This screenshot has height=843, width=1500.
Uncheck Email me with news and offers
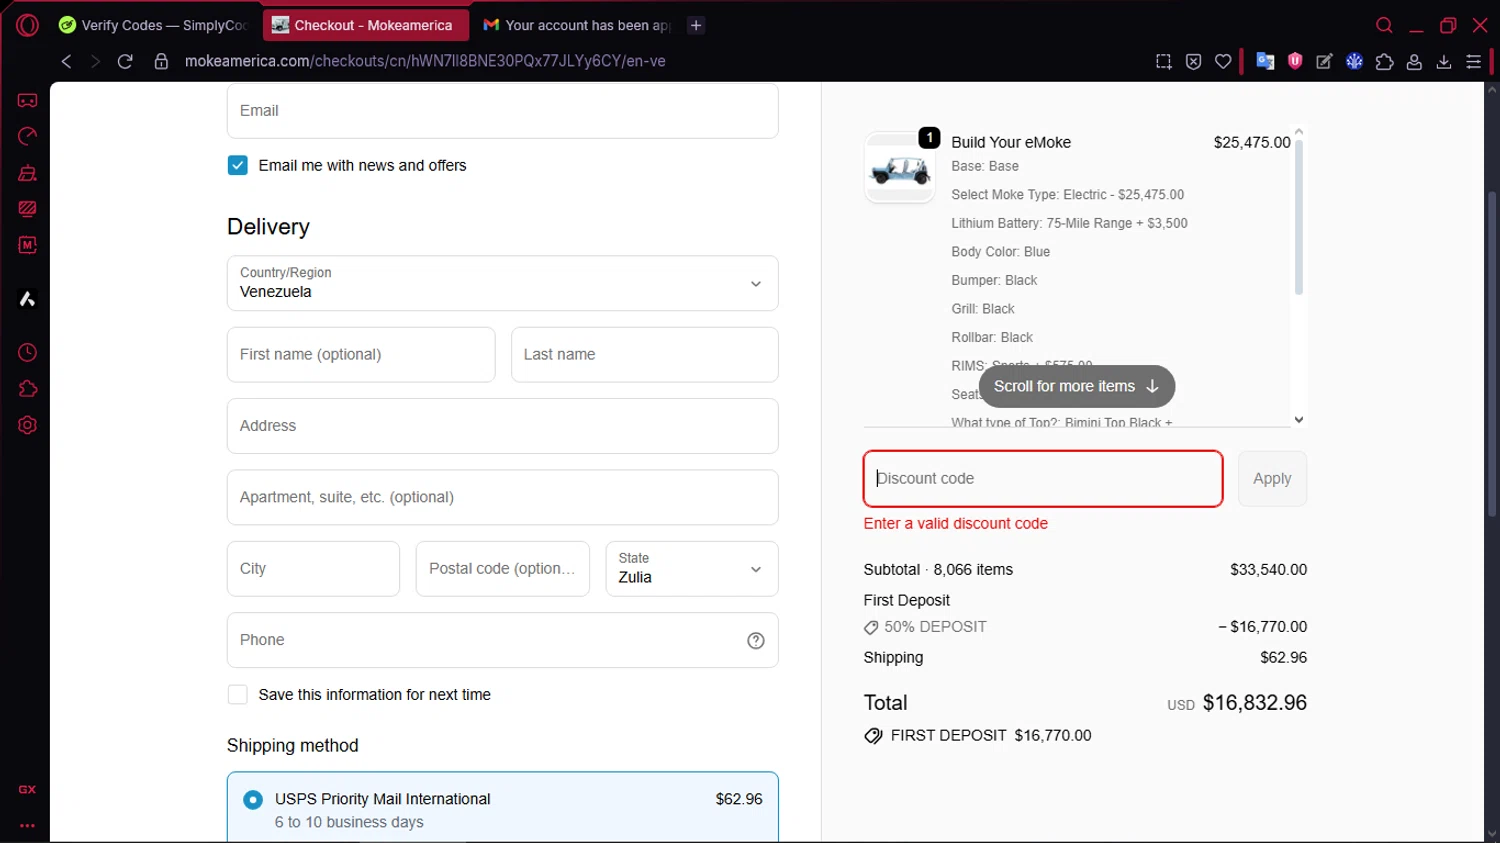(x=237, y=165)
